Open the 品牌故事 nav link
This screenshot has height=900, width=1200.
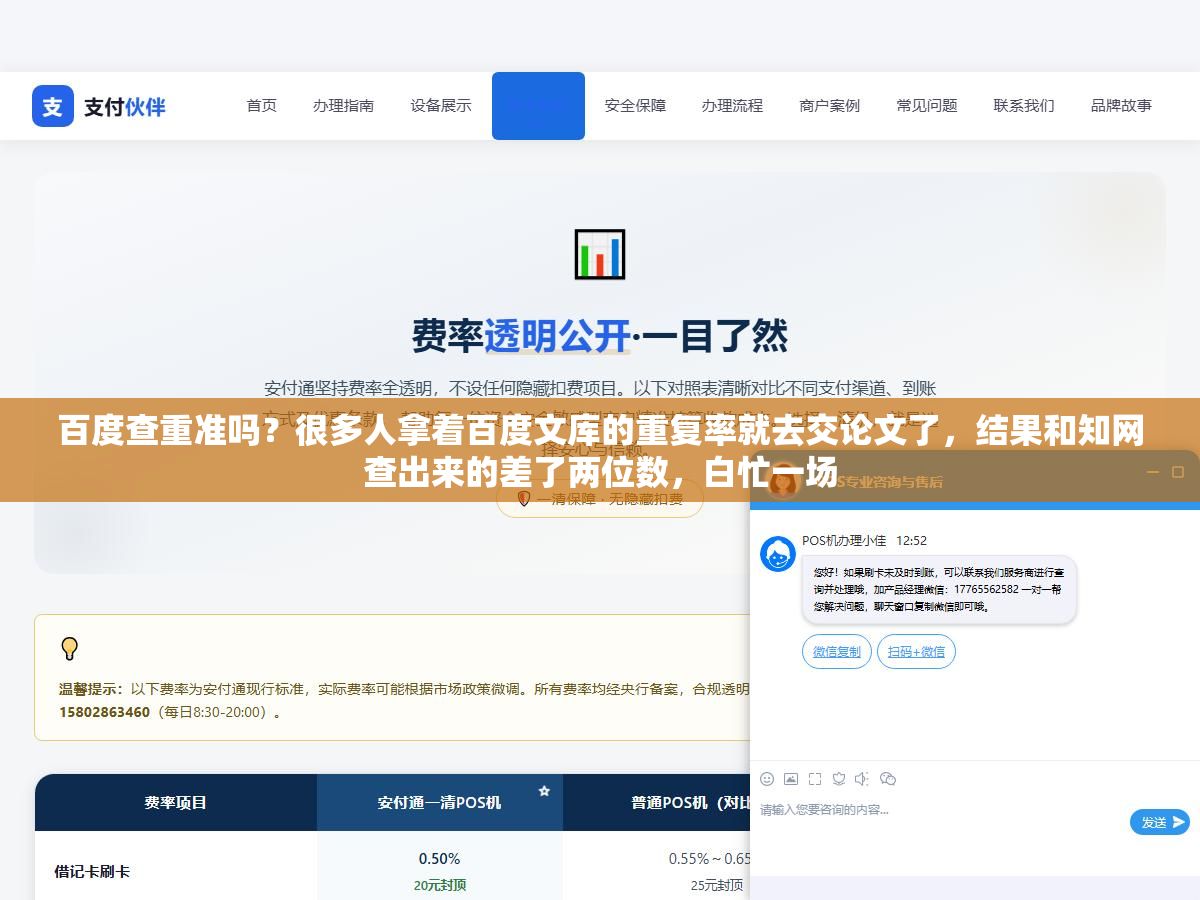pyautogui.click(x=1121, y=105)
